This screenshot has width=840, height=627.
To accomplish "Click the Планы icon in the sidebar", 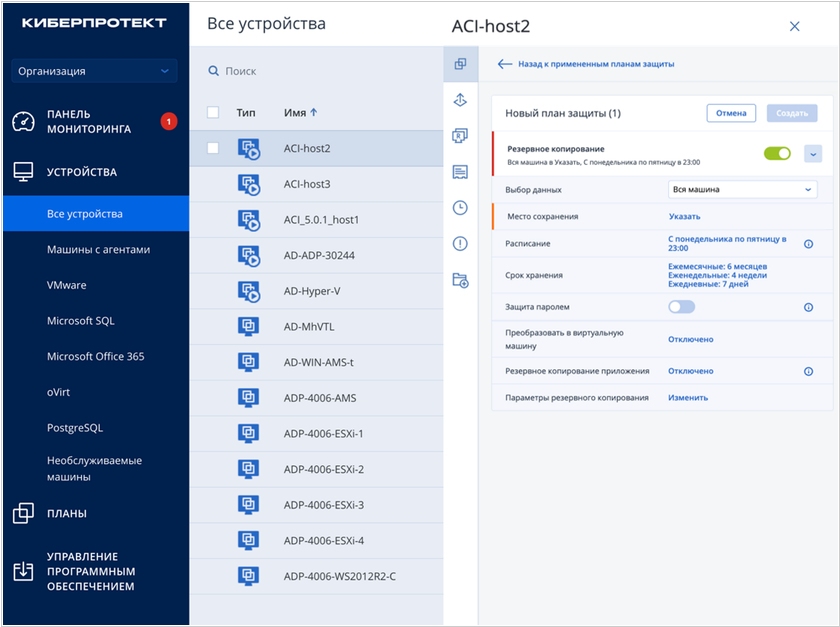I will point(23,513).
